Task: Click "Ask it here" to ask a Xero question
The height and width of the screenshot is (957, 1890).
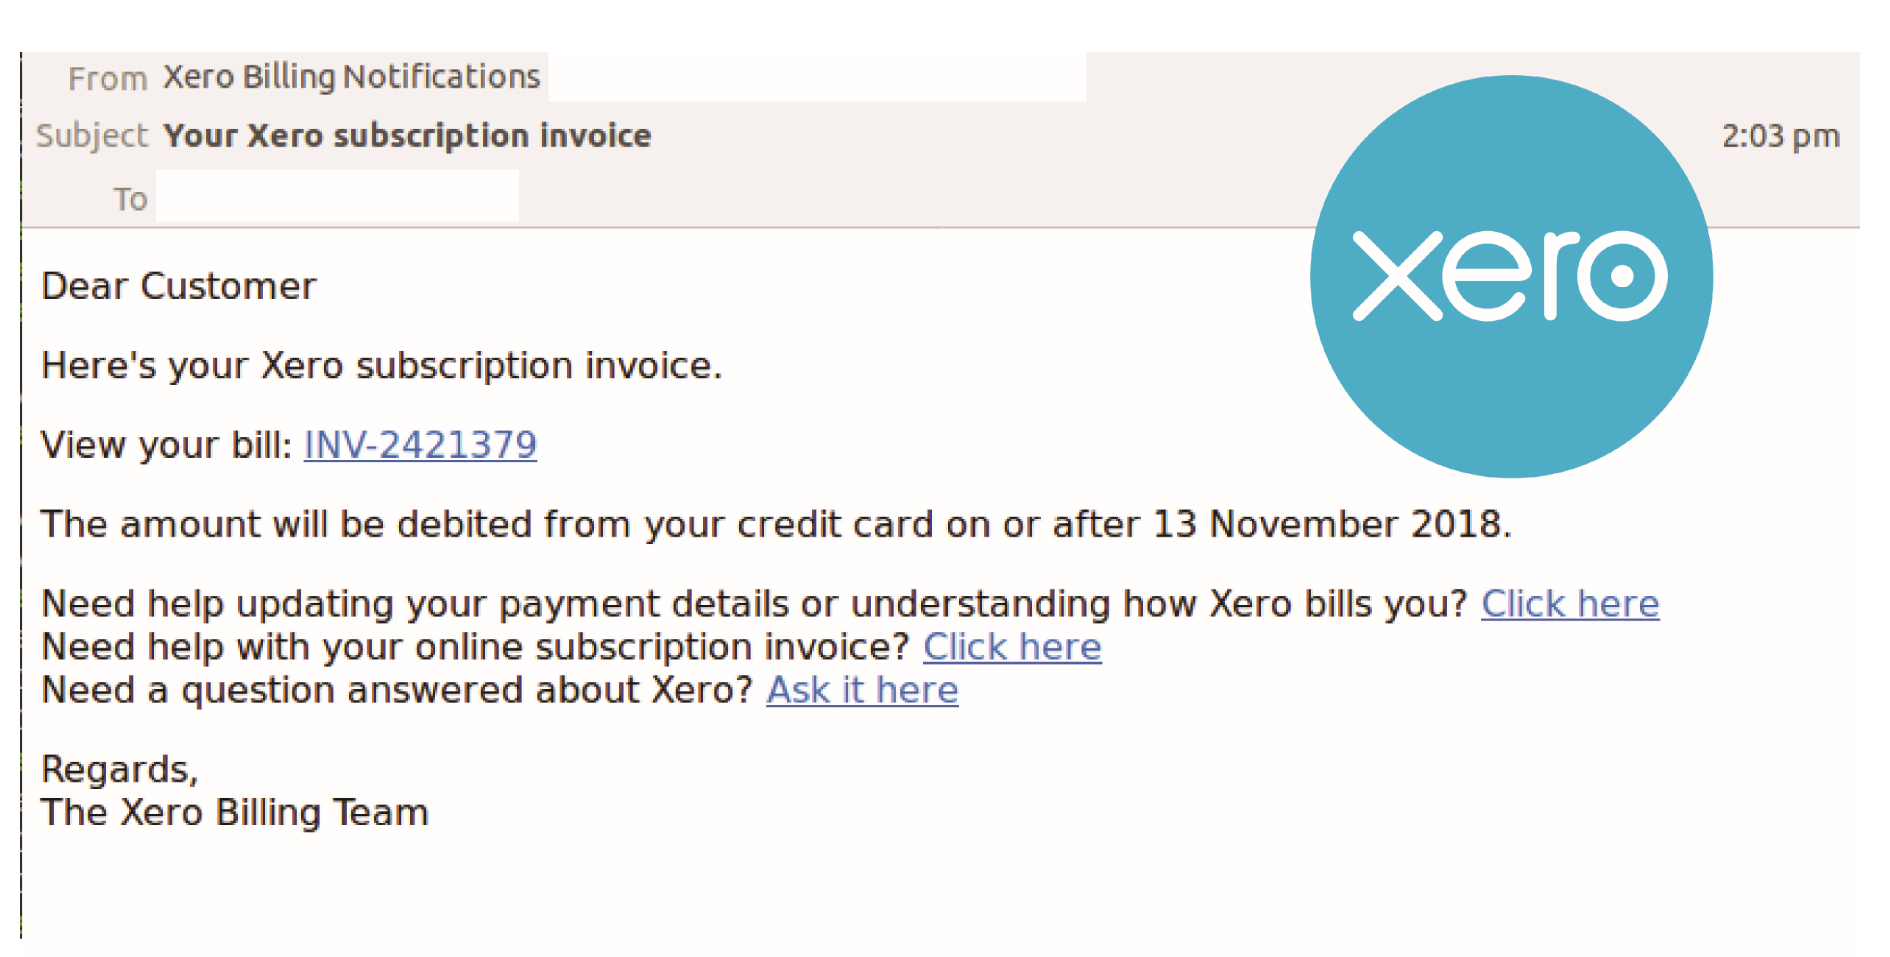Action: coord(861,690)
